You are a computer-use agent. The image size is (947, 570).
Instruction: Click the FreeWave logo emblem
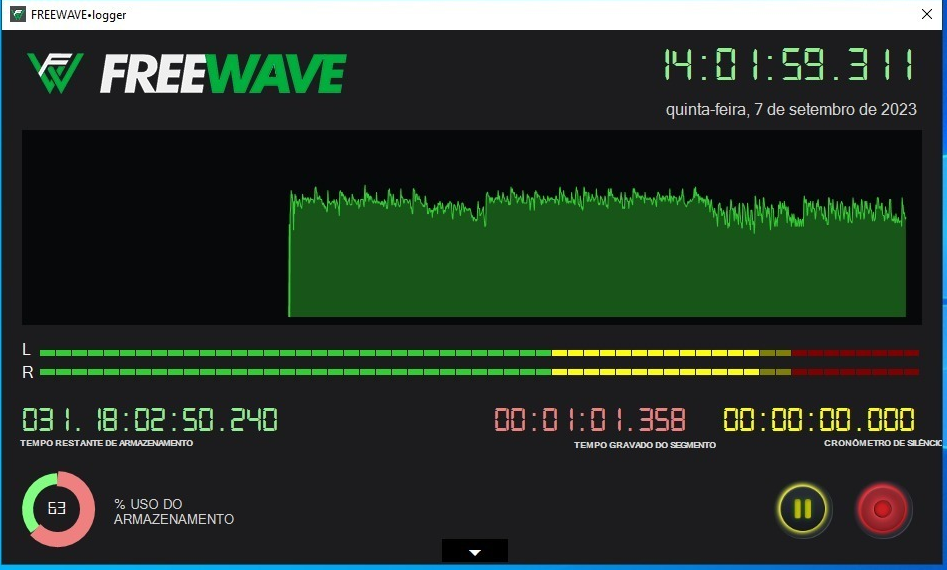point(56,73)
